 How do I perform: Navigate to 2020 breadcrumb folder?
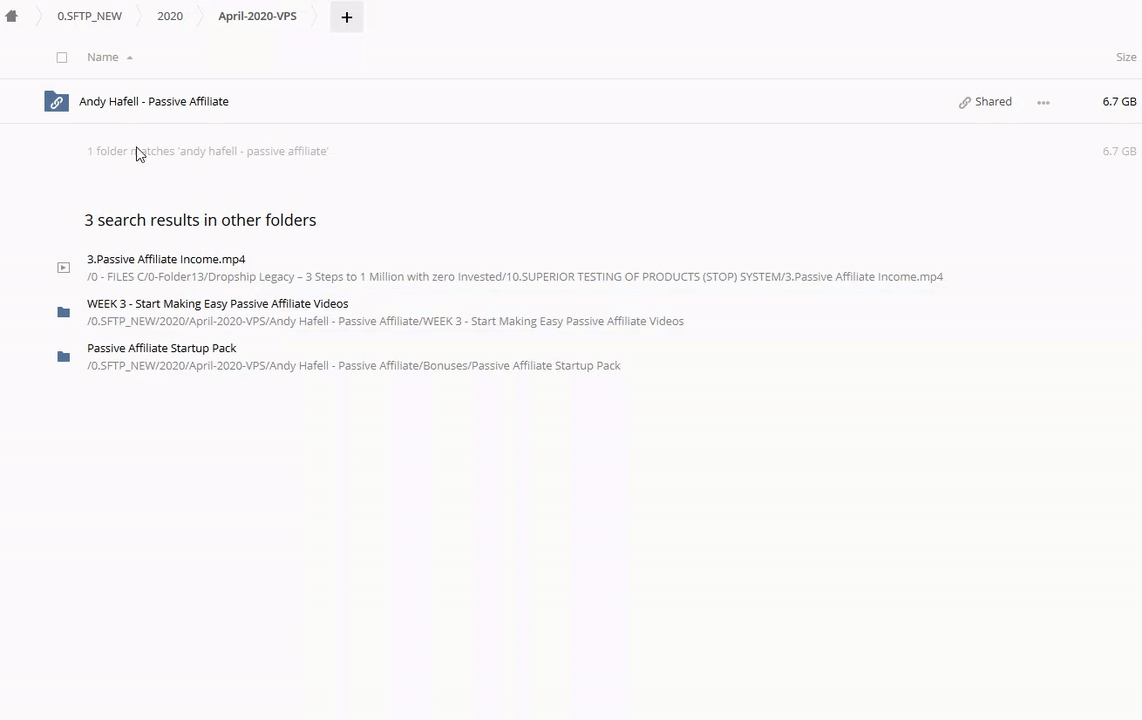coord(170,16)
